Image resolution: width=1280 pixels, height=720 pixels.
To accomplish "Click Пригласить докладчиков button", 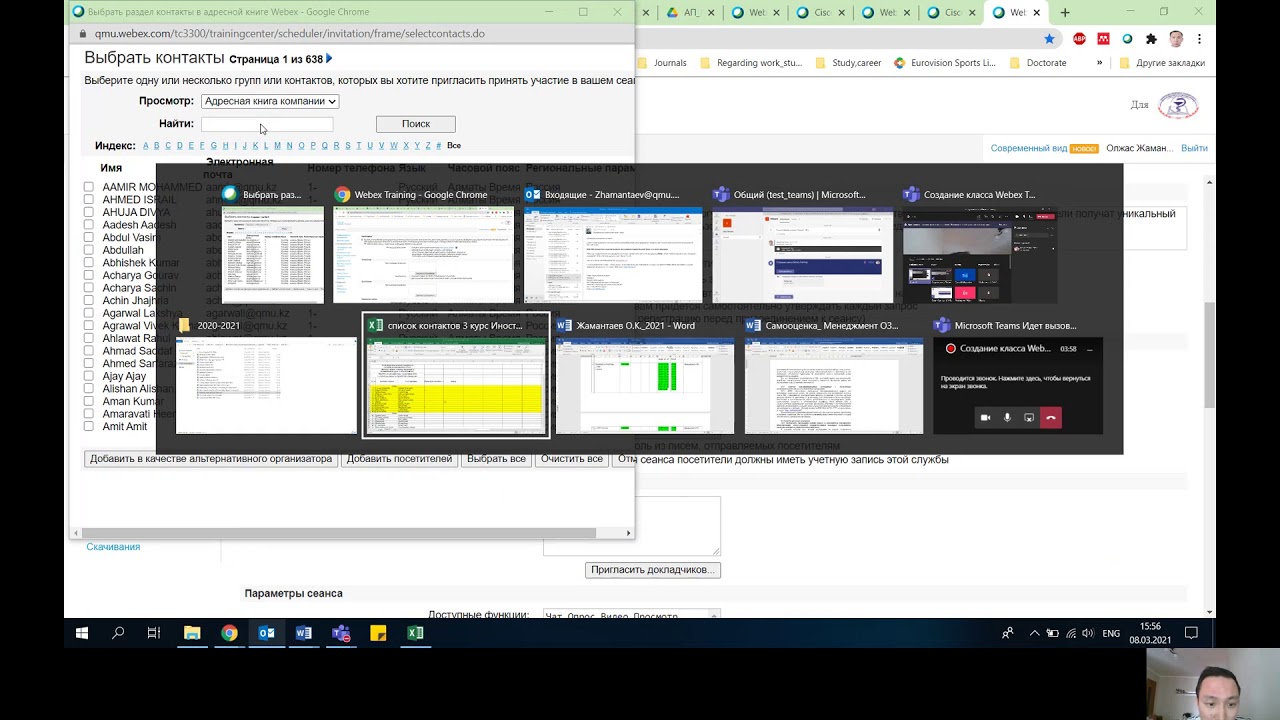I will coord(653,570).
